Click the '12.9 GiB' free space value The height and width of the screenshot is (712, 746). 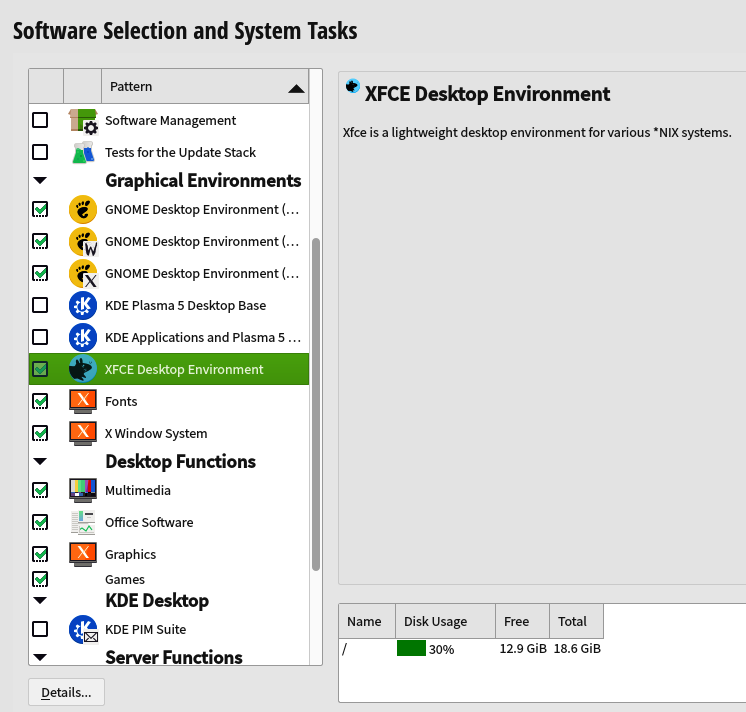[x=523, y=649]
